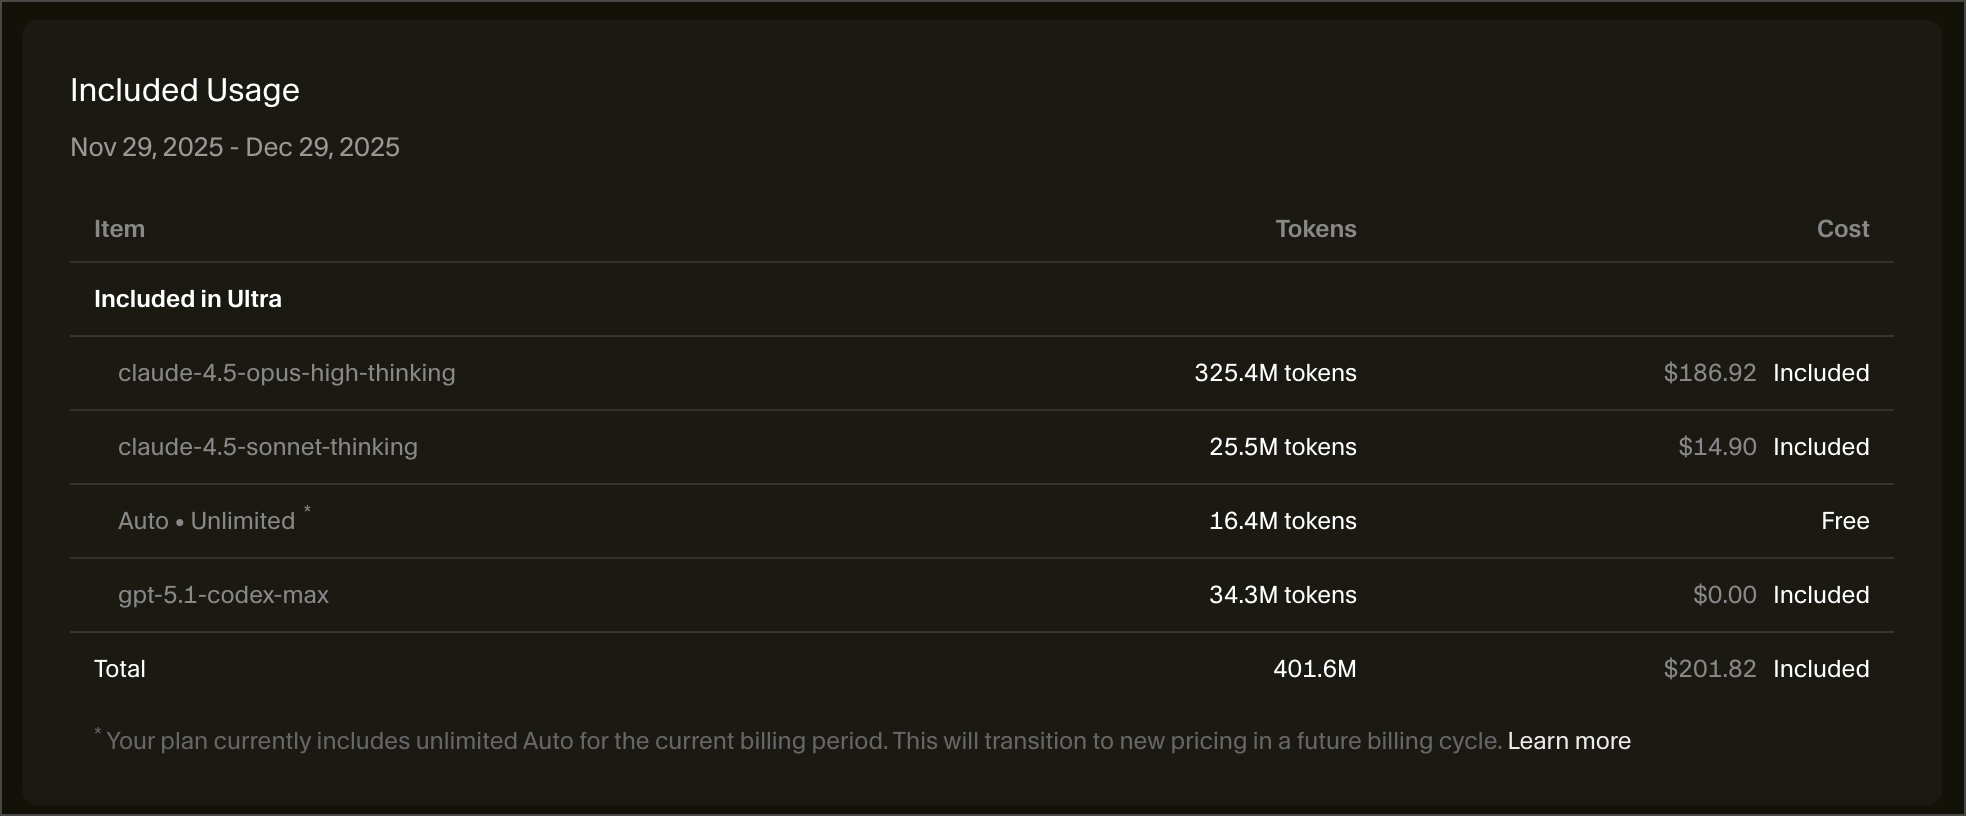The height and width of the screenshot is (816, 1966).
Task: Select the claude-4.5-opus-high-thinking row label
Action: [x=286, y=373]
